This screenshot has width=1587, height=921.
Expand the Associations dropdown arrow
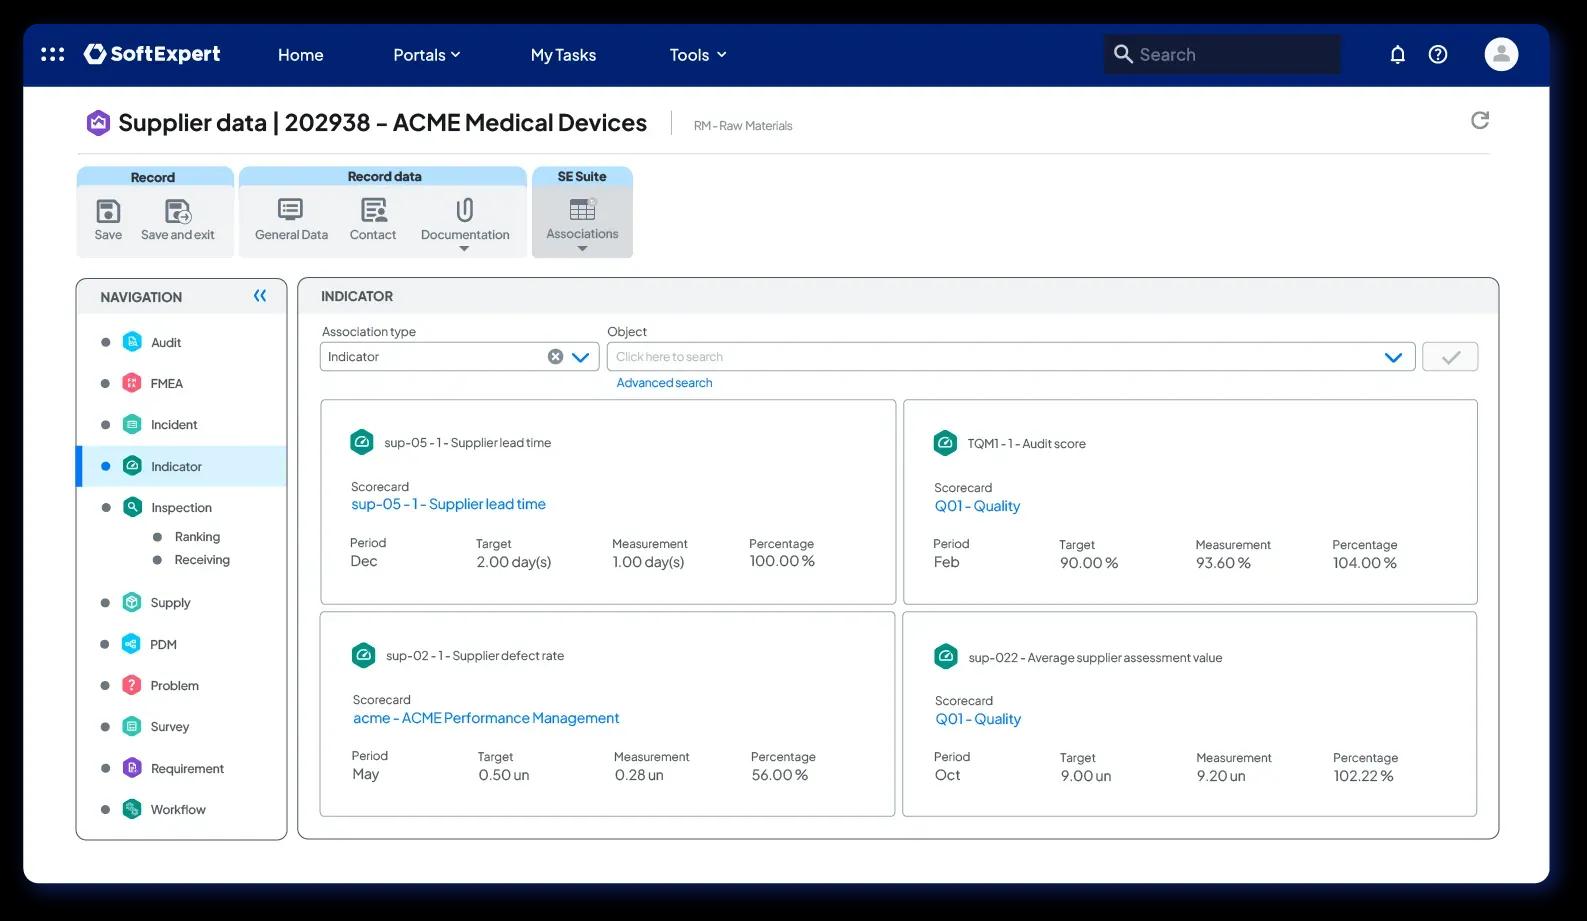[582, 249]
